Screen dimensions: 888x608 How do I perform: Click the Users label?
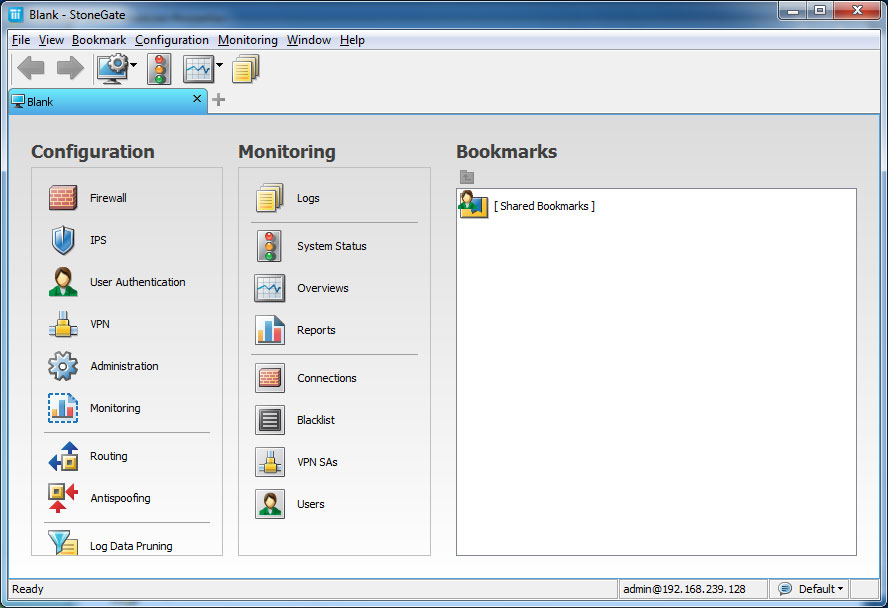coord(311,504)
